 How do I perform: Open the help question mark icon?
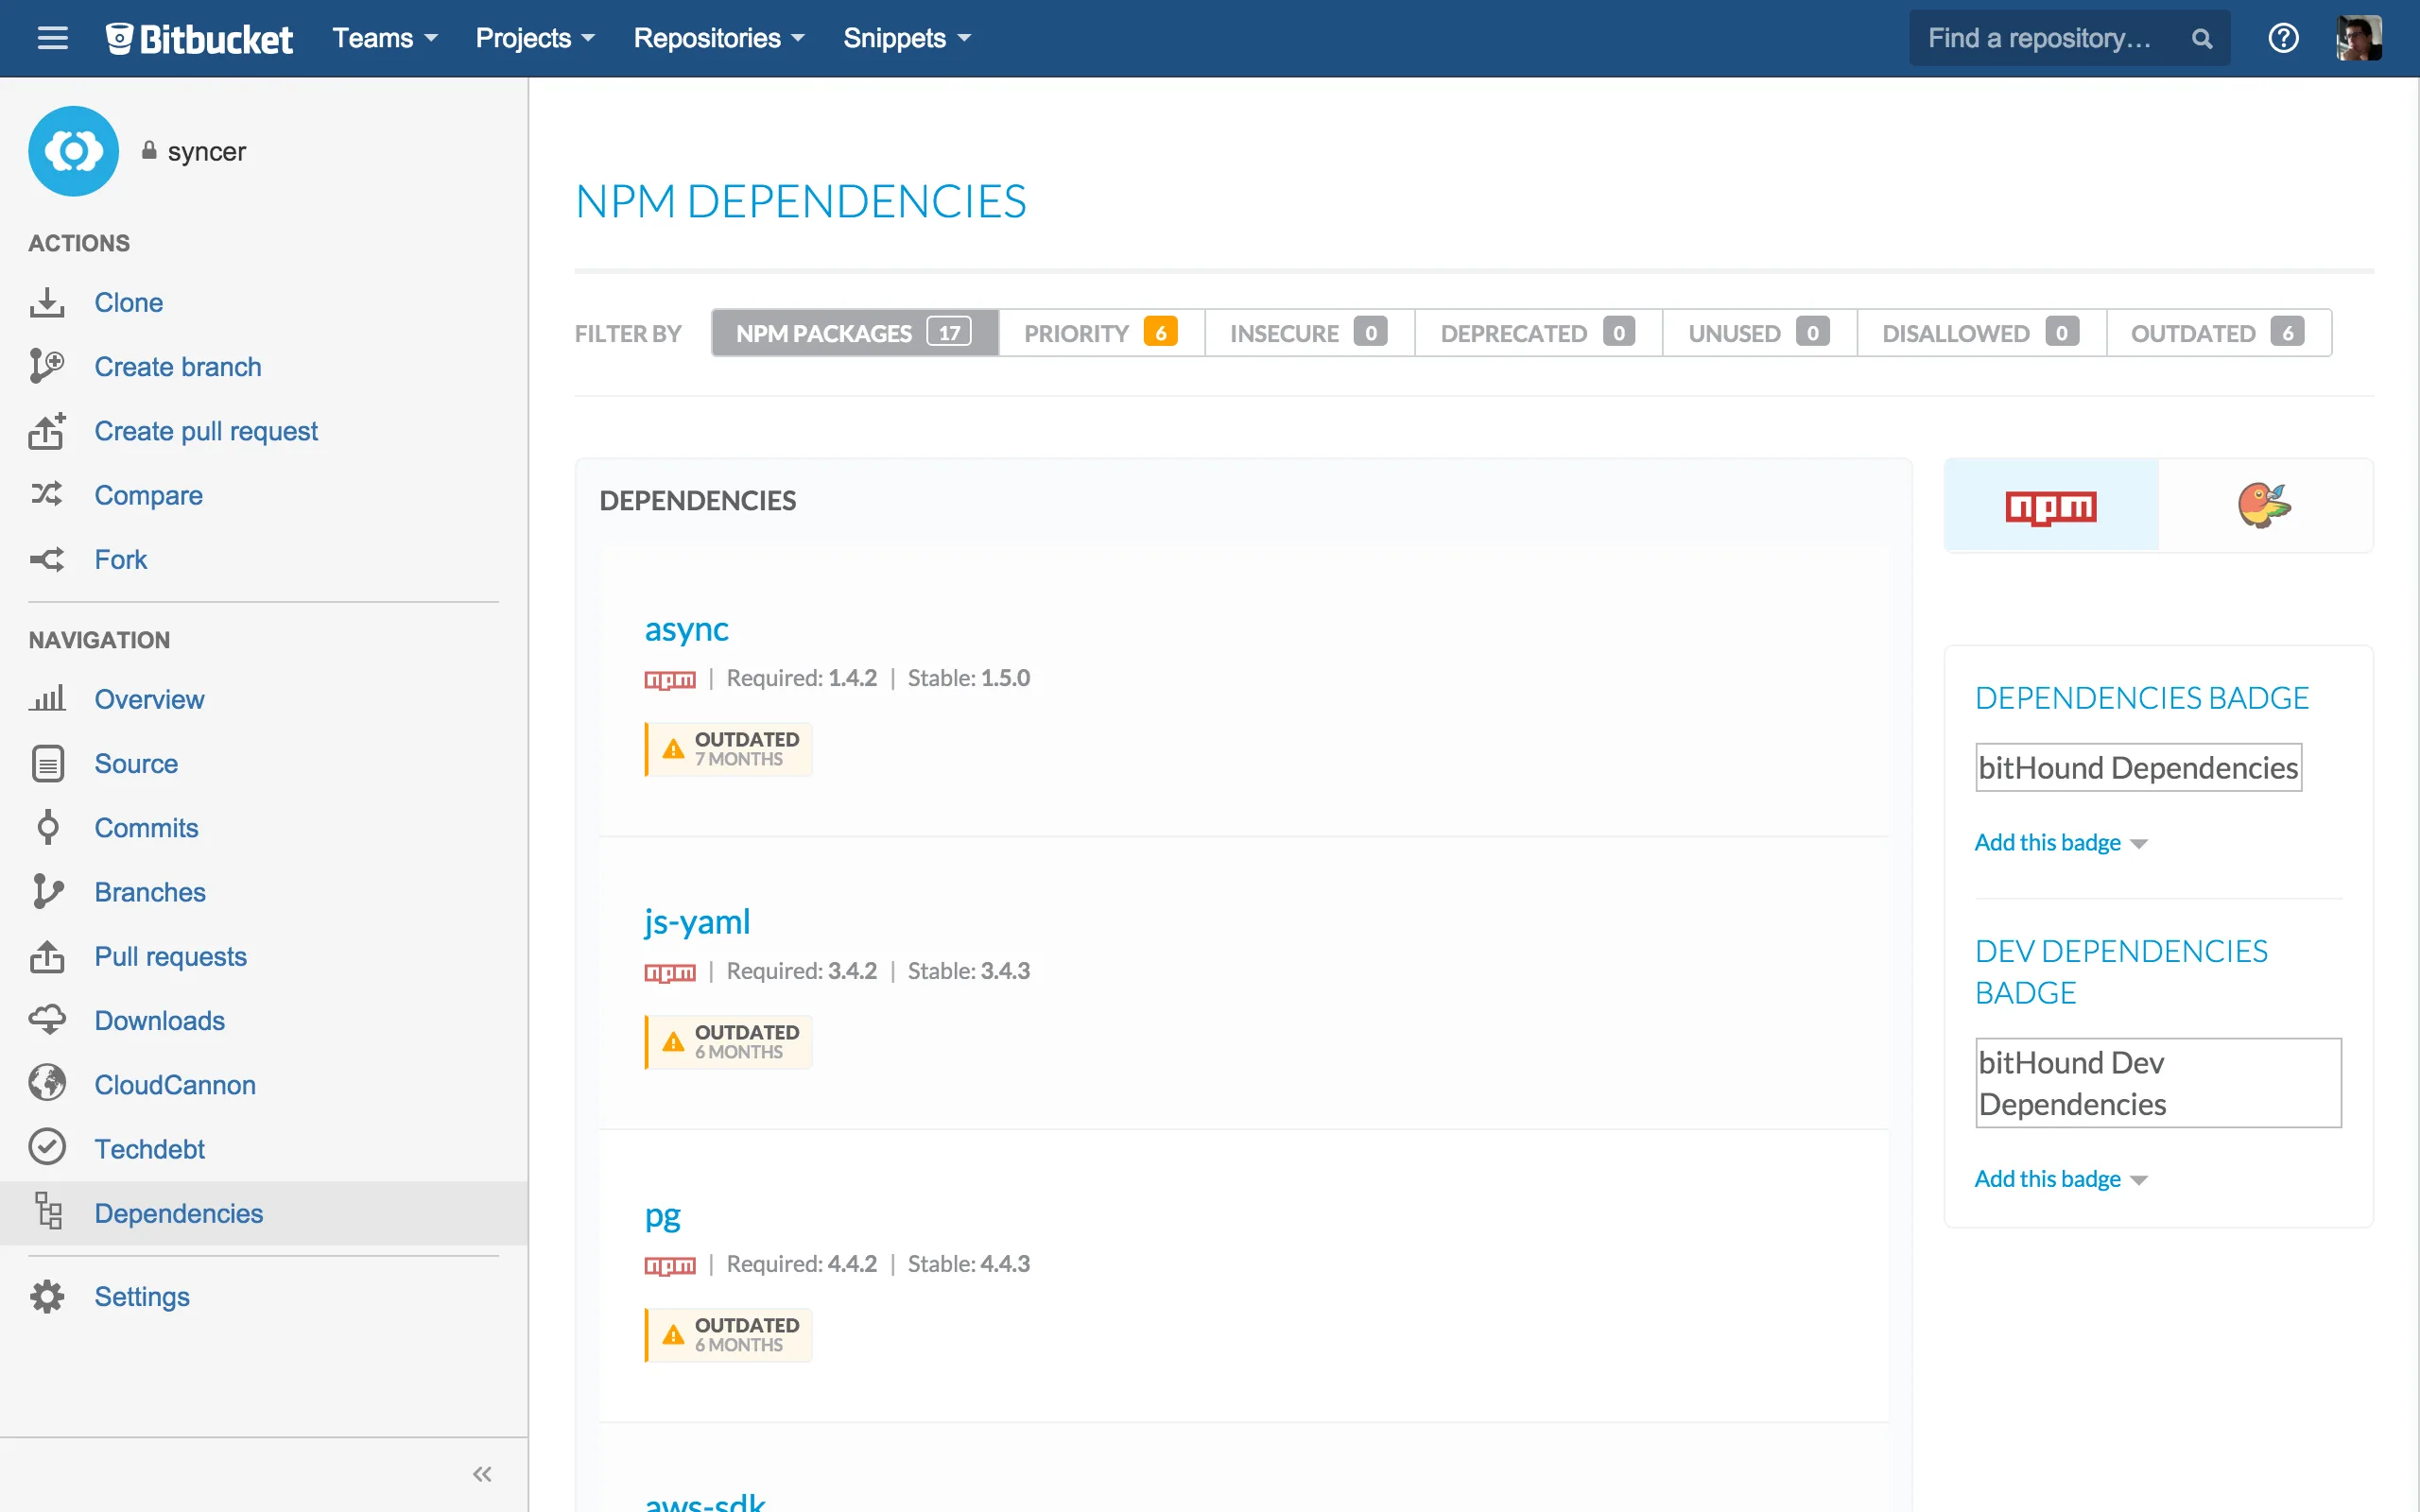tap(2283, 38)
